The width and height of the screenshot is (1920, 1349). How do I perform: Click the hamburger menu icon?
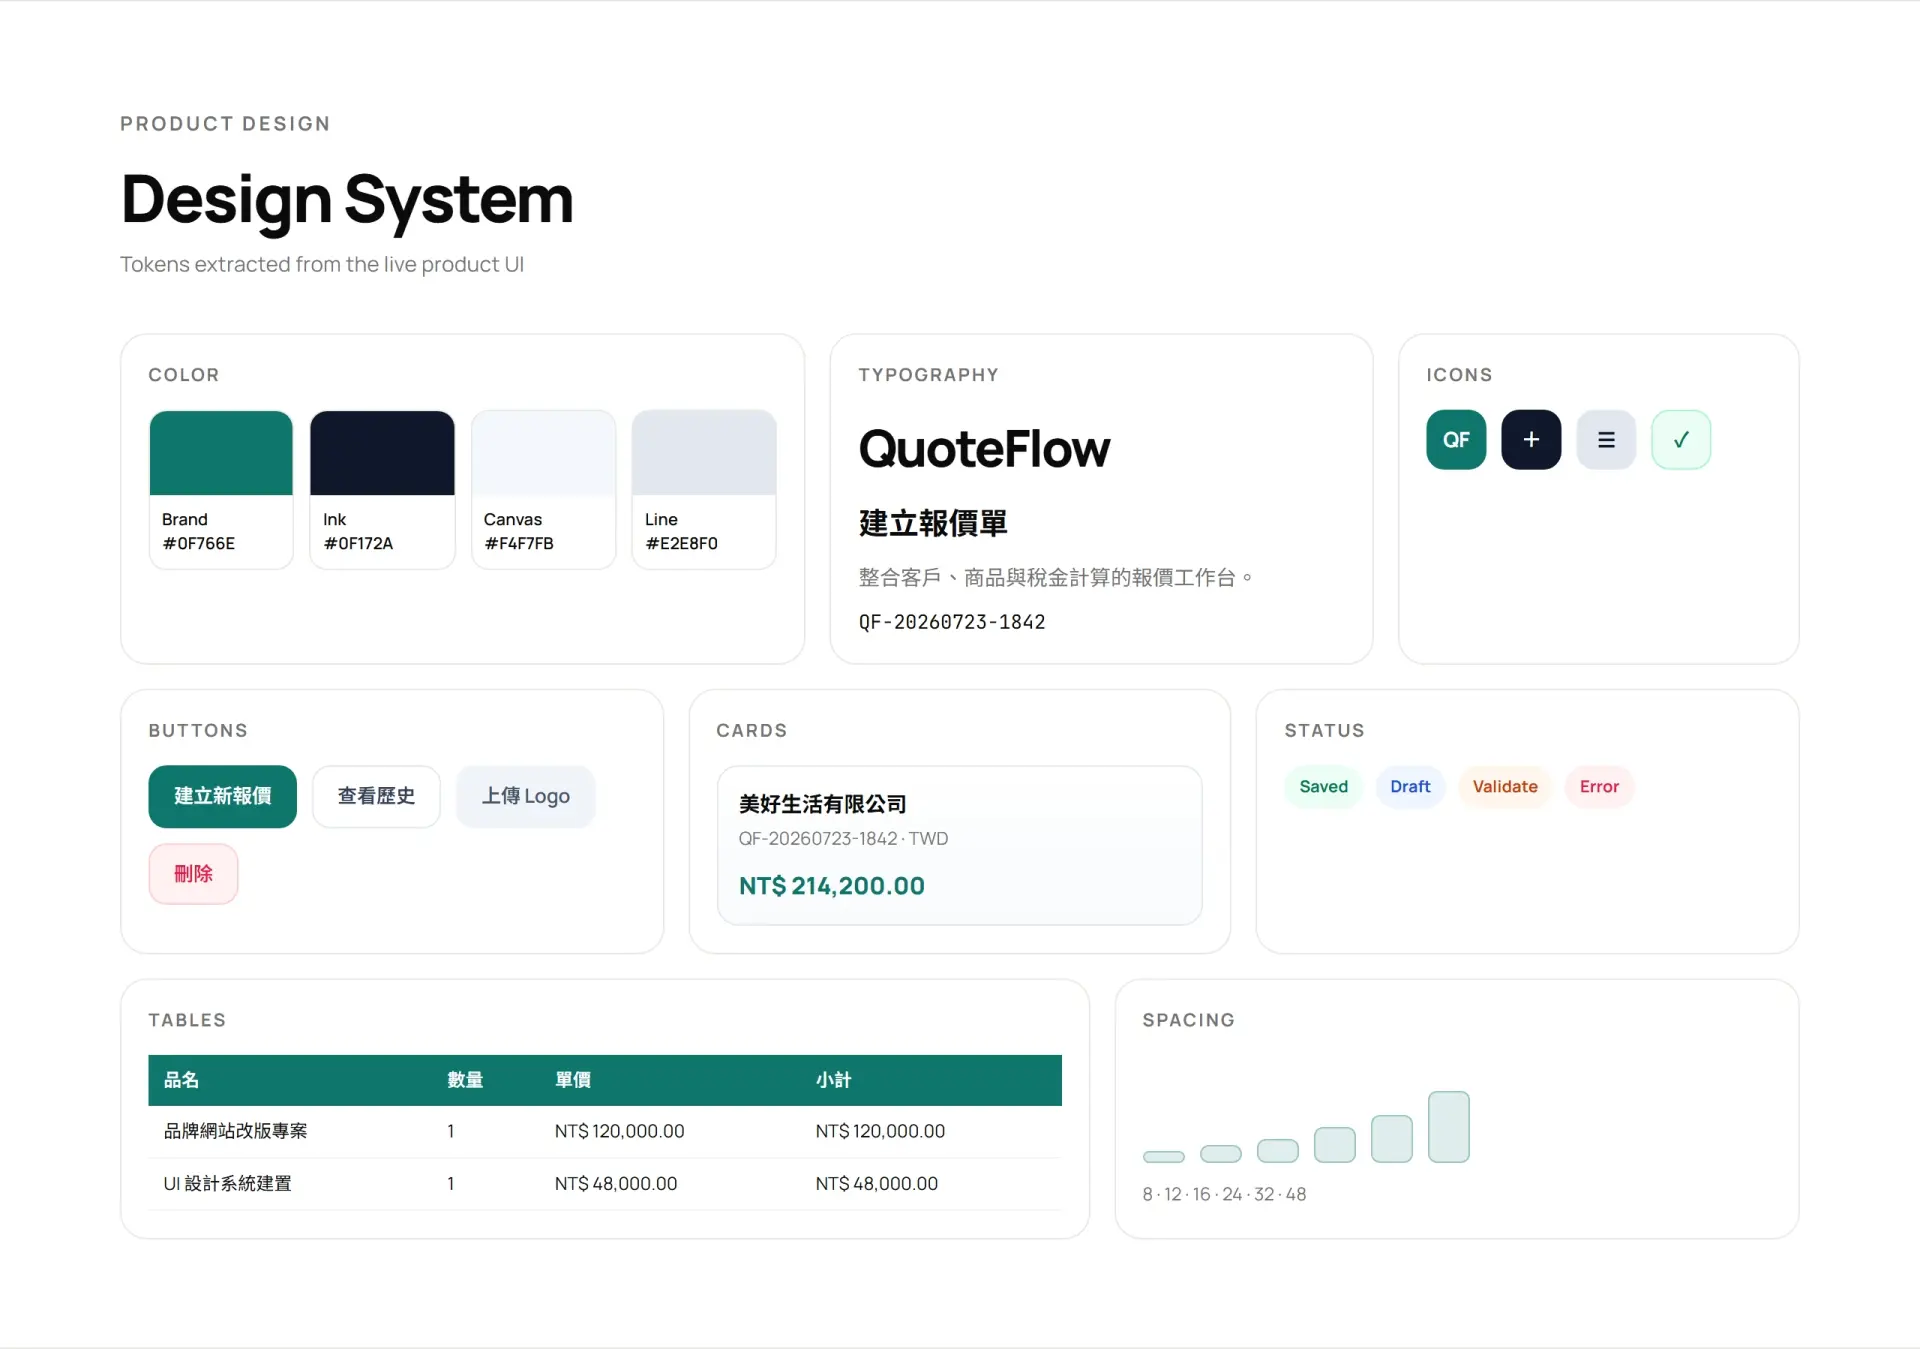click(1606, 439)
